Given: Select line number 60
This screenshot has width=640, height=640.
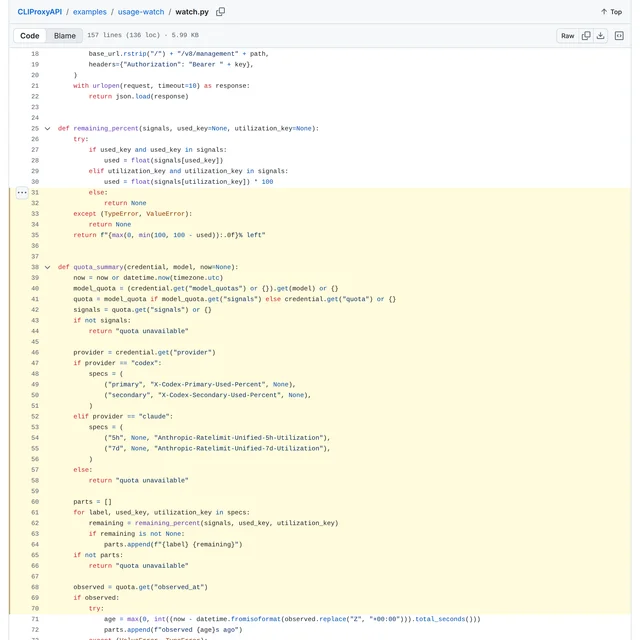Looking at the screenshot, I should click(35, 502).
